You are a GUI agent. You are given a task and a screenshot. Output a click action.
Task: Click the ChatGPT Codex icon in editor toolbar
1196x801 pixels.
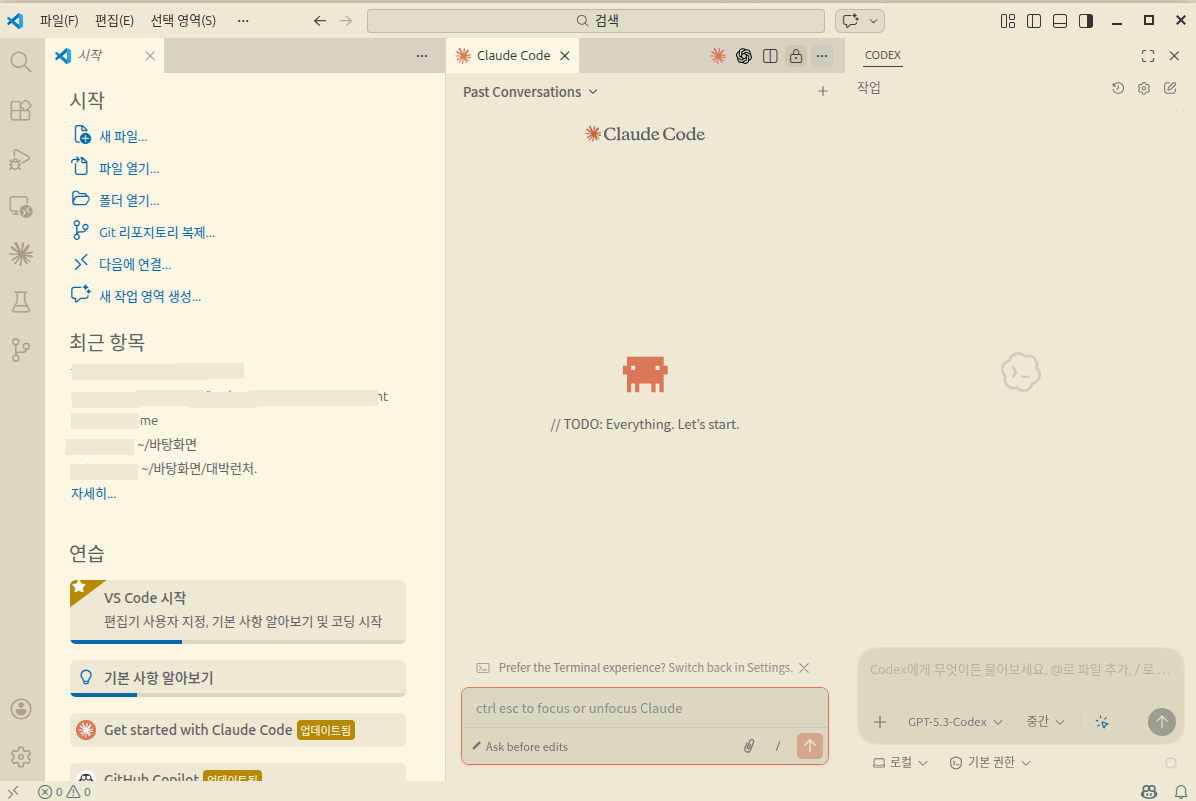click(744, 56)
